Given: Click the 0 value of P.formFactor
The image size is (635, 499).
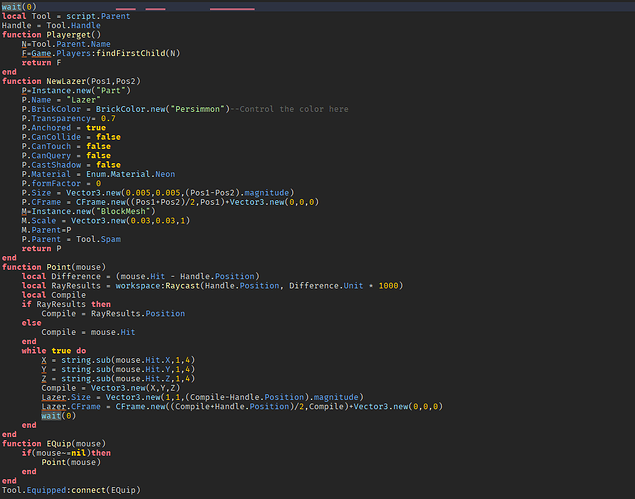Looking at the screenshot, I should pyautogui.click(x=98, y=184).
